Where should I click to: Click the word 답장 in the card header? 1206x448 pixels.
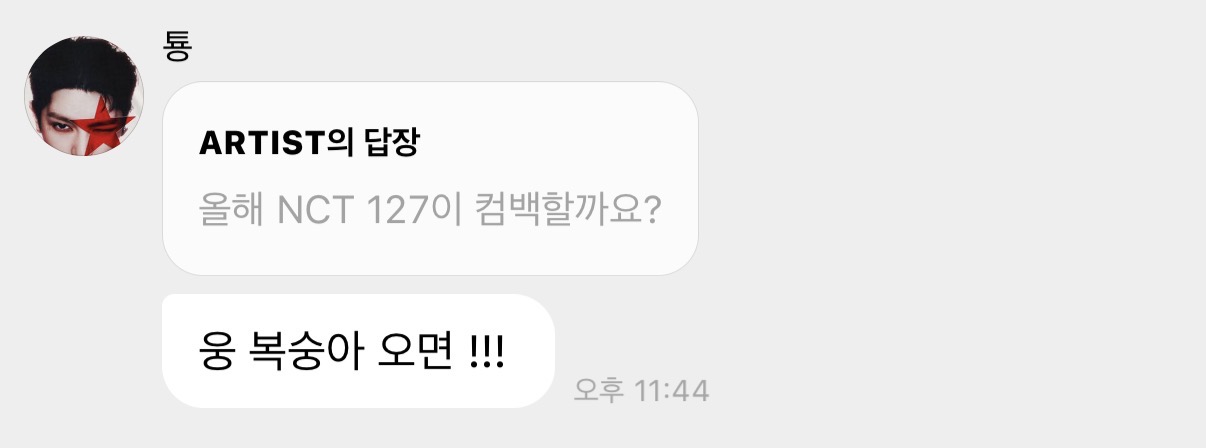pos(392,143)
